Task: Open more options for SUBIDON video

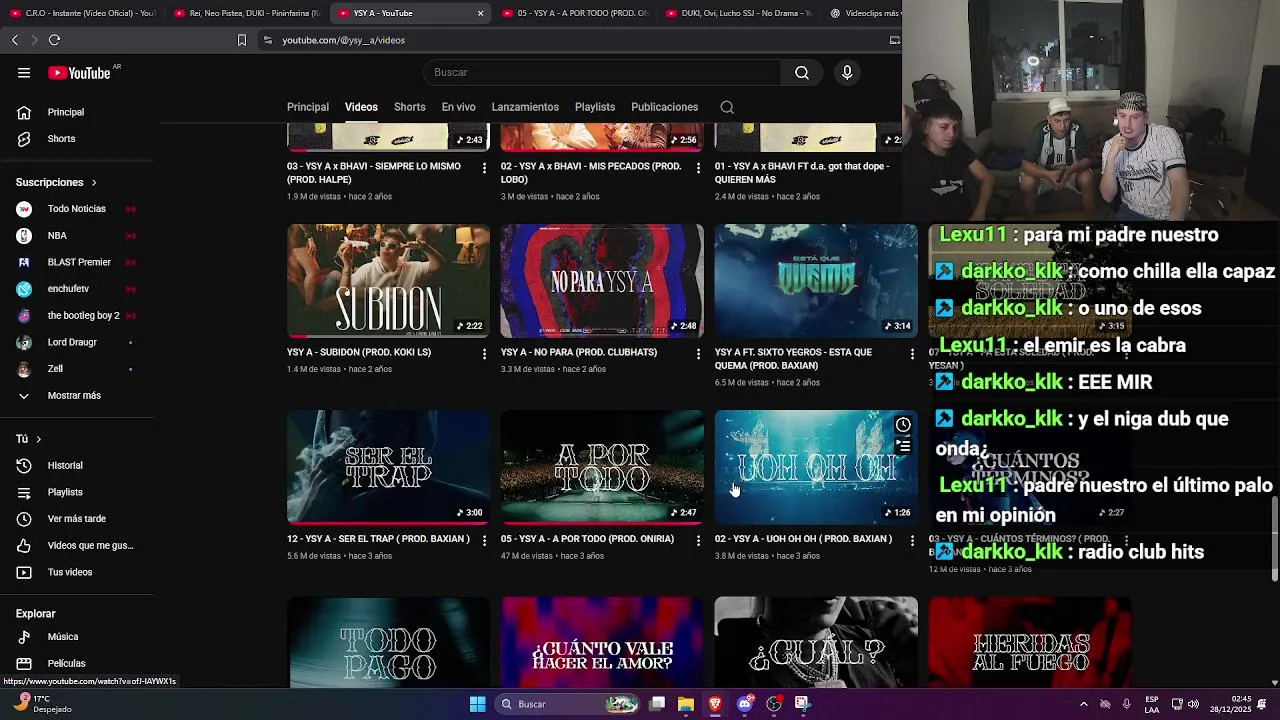Action: (x=484, y=354)
